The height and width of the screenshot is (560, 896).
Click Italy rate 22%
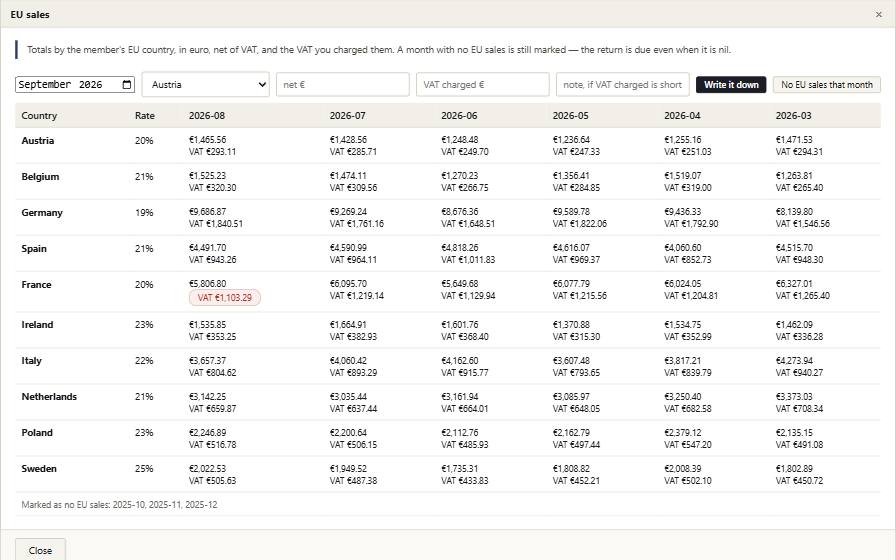tap(144, 361)
